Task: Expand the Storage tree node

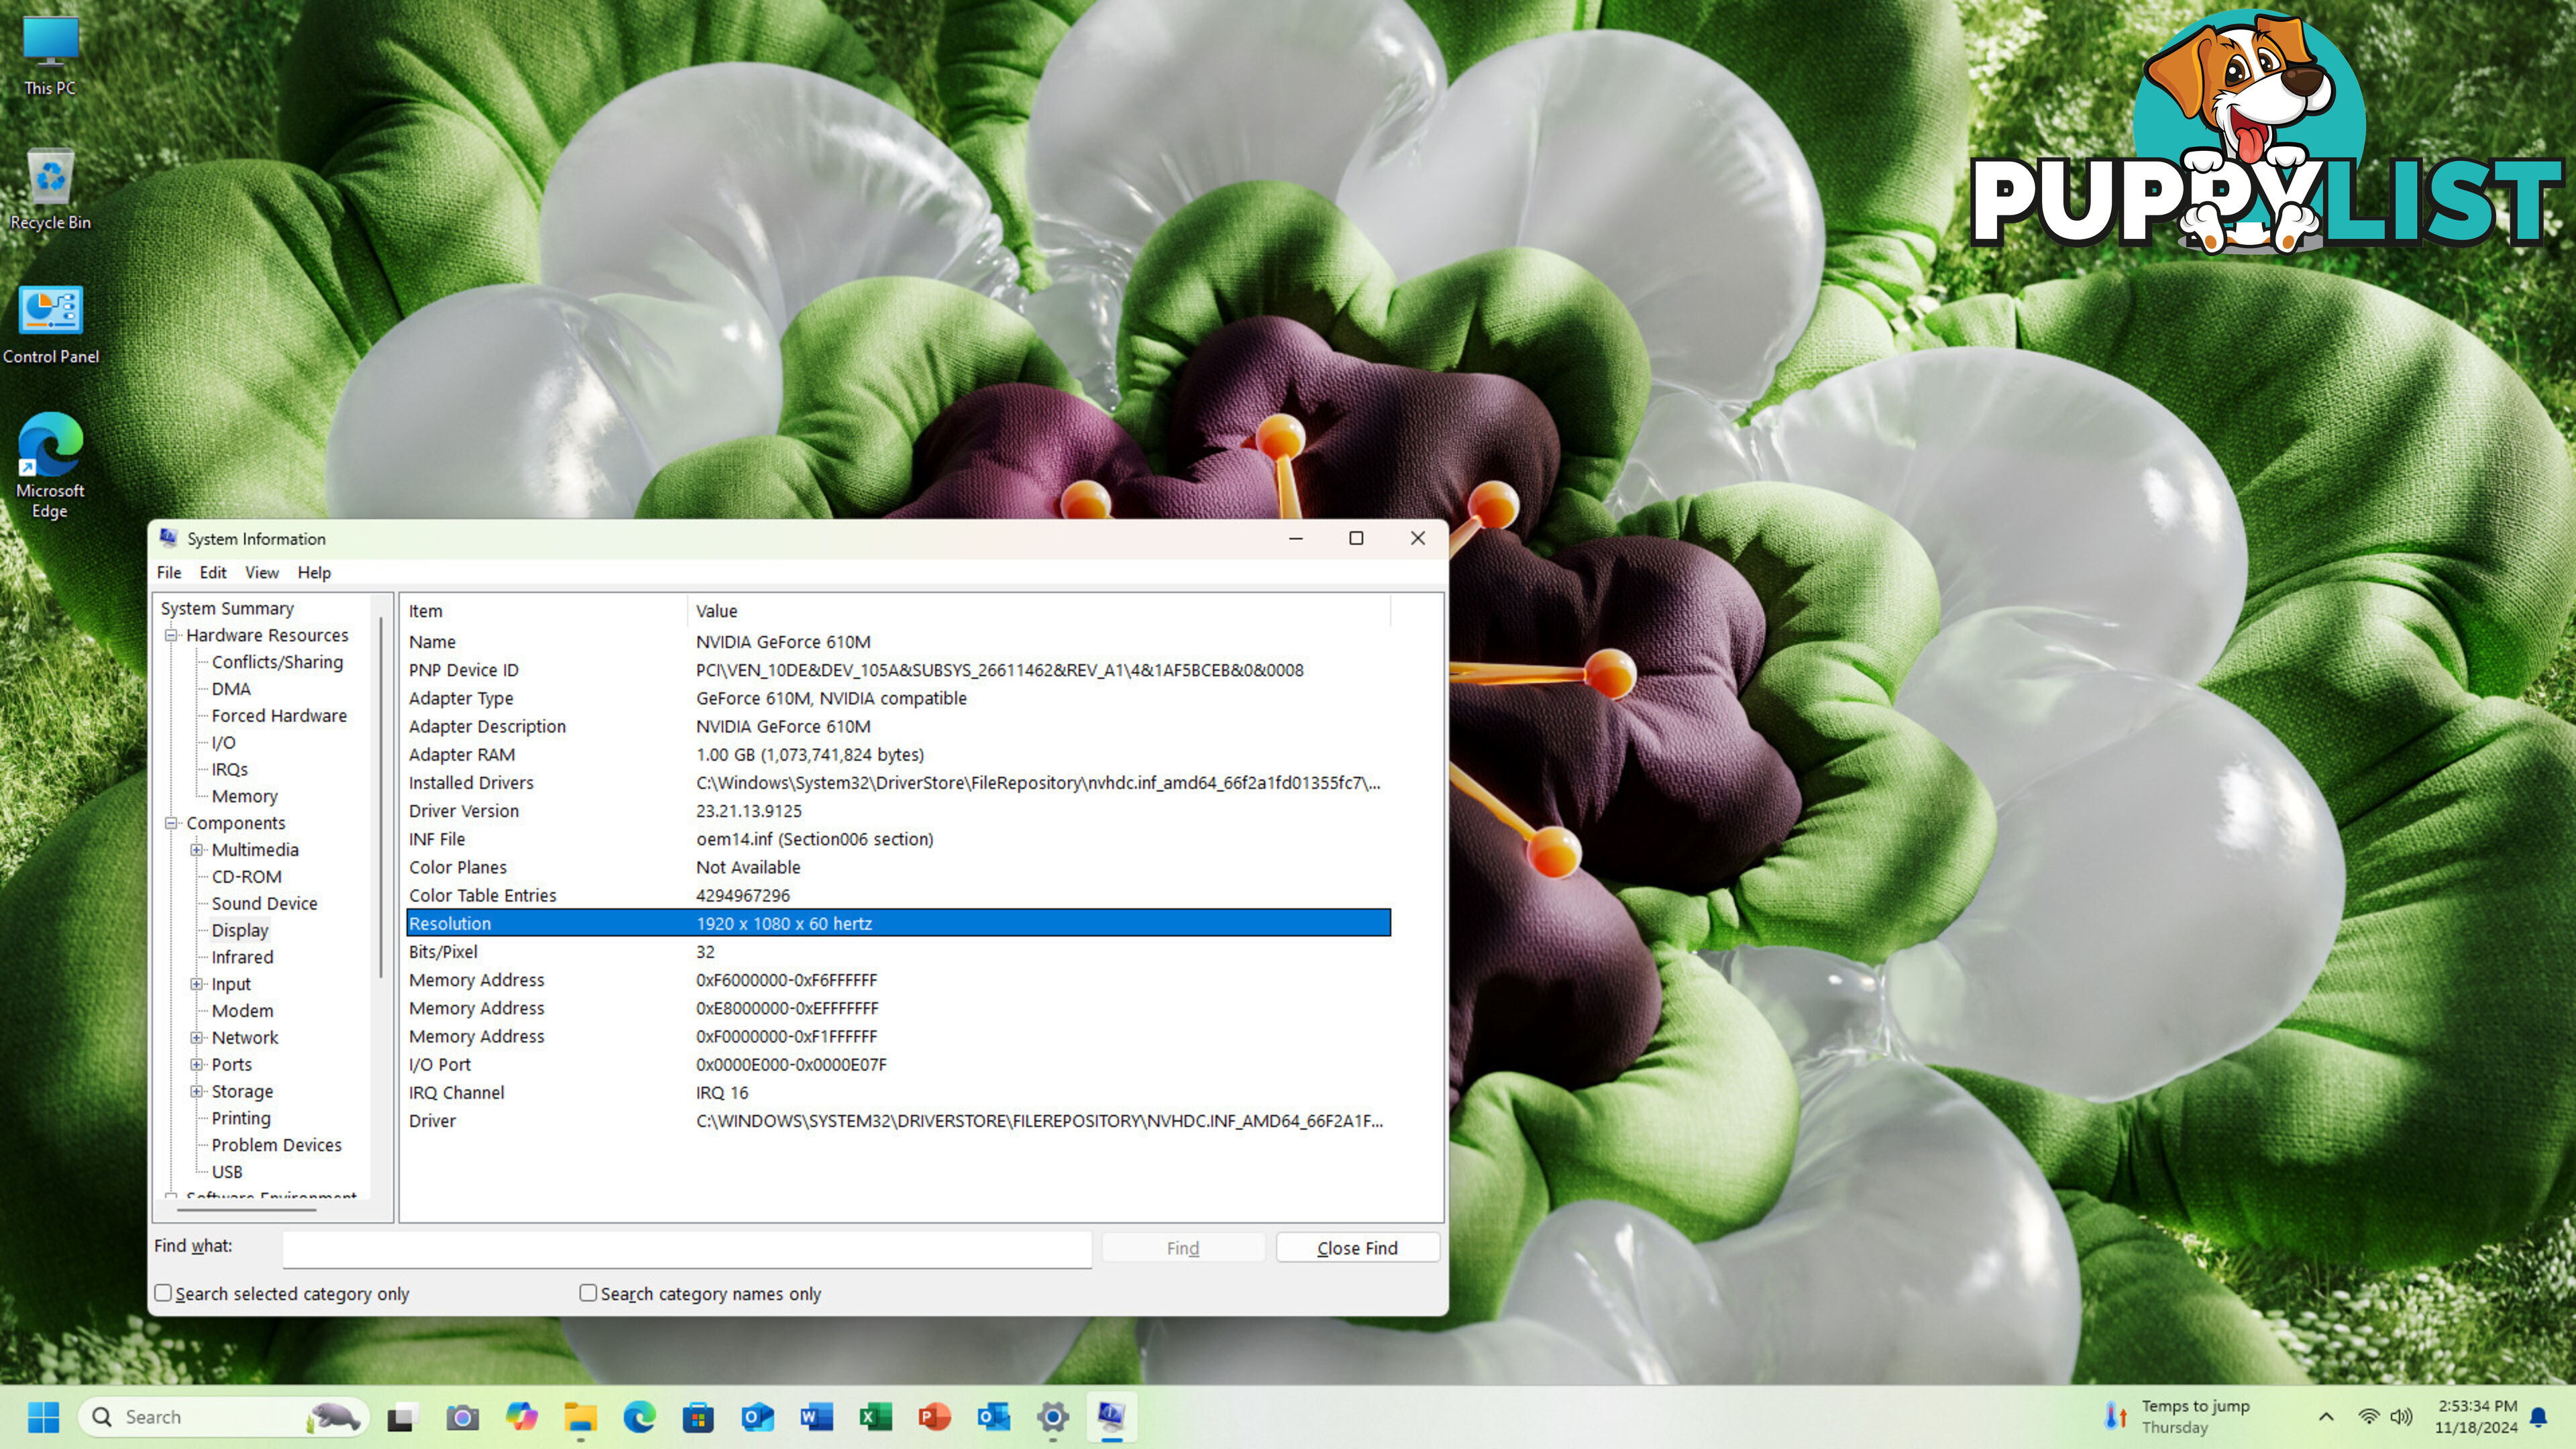Action: (197, 1091)
